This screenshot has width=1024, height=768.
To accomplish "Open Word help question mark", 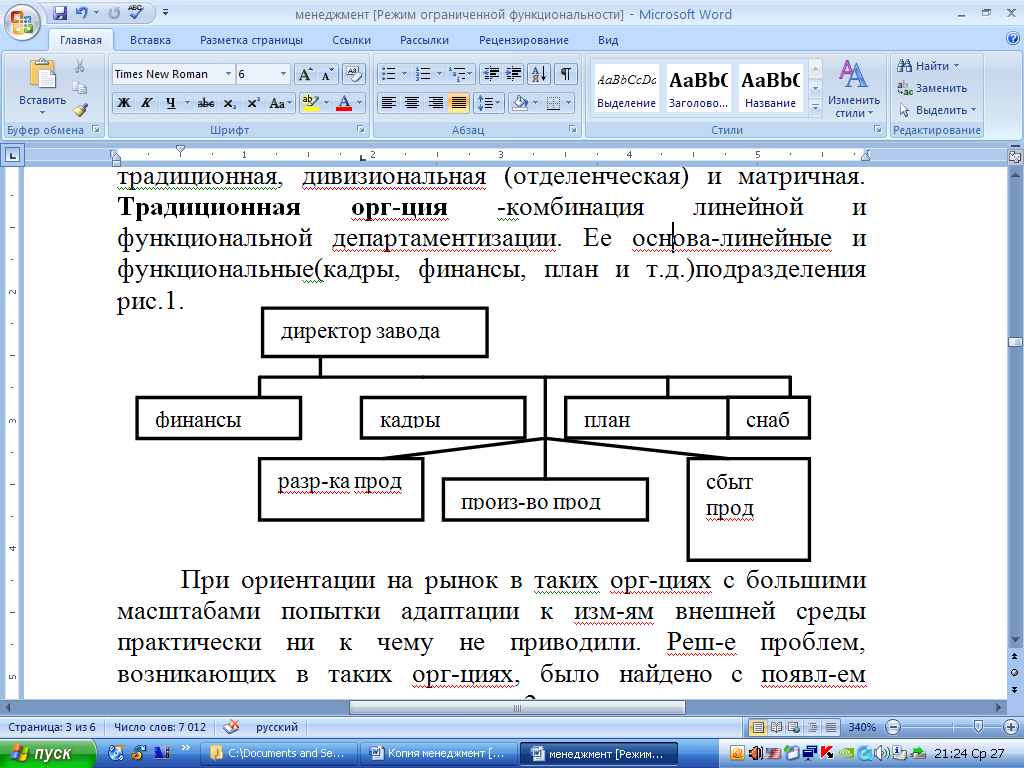I will 1012,39.
